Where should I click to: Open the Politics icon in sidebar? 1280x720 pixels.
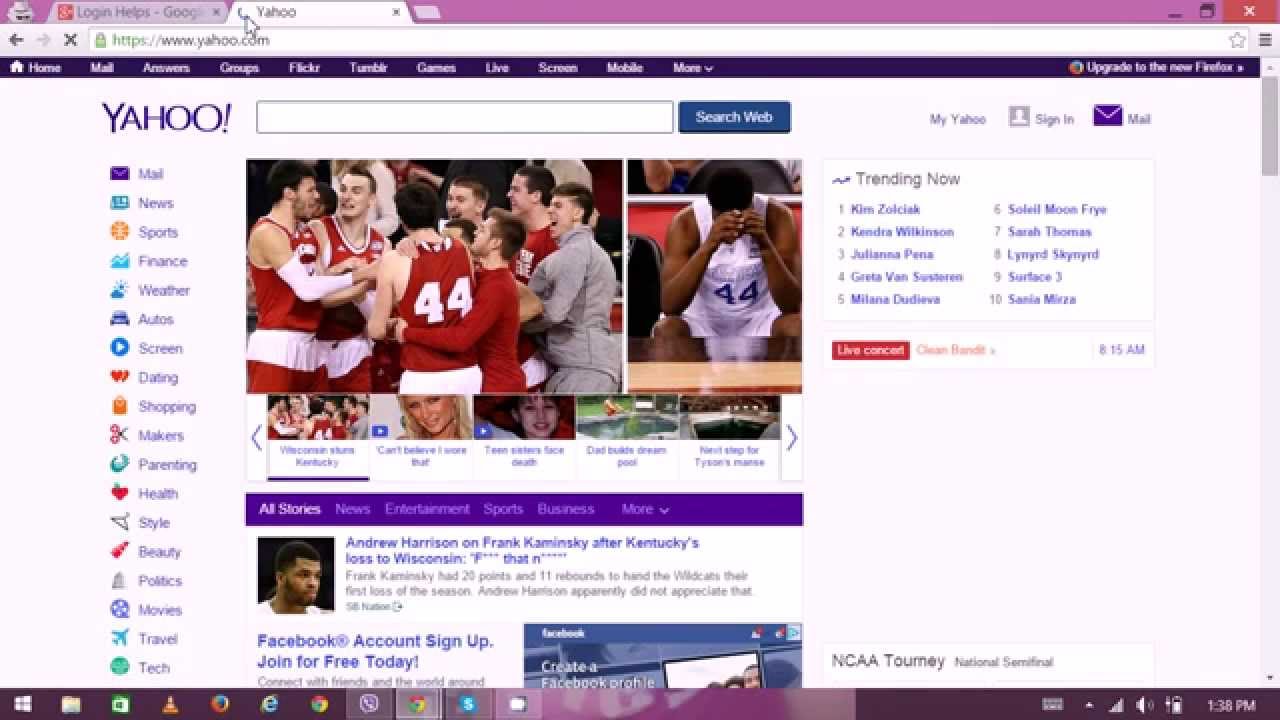(119, 580)
